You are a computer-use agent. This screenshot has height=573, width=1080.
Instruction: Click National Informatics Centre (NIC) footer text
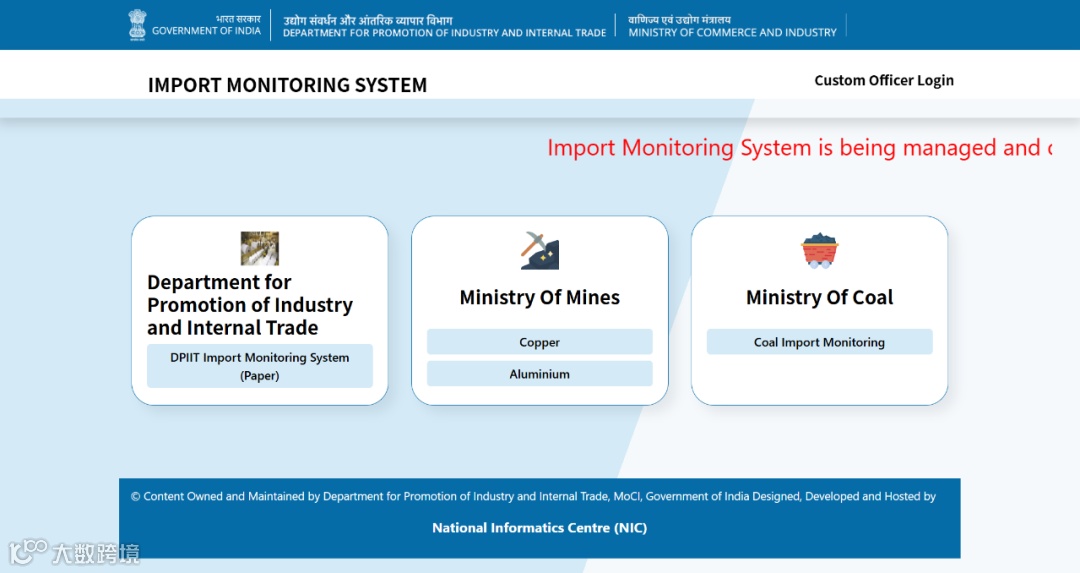tap(539, 528)
